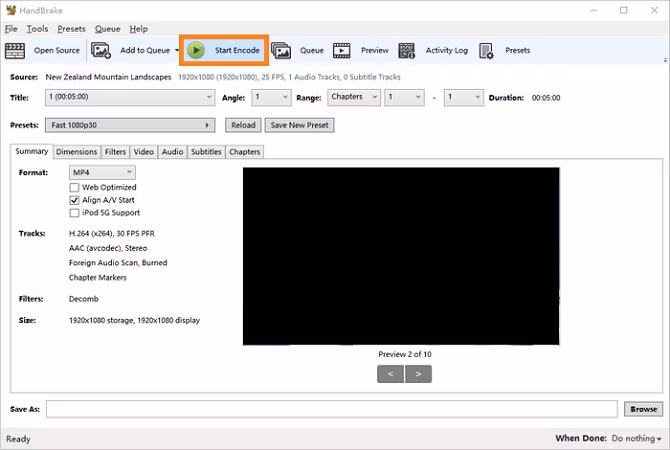
Task: Open the File menu
Action: click(11, 29)
